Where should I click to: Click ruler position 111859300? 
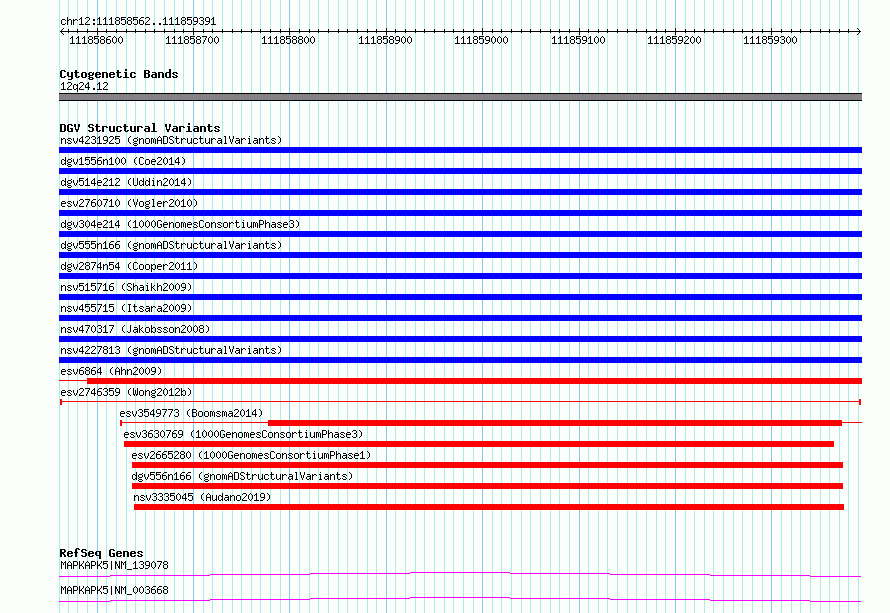coord(770,40)
